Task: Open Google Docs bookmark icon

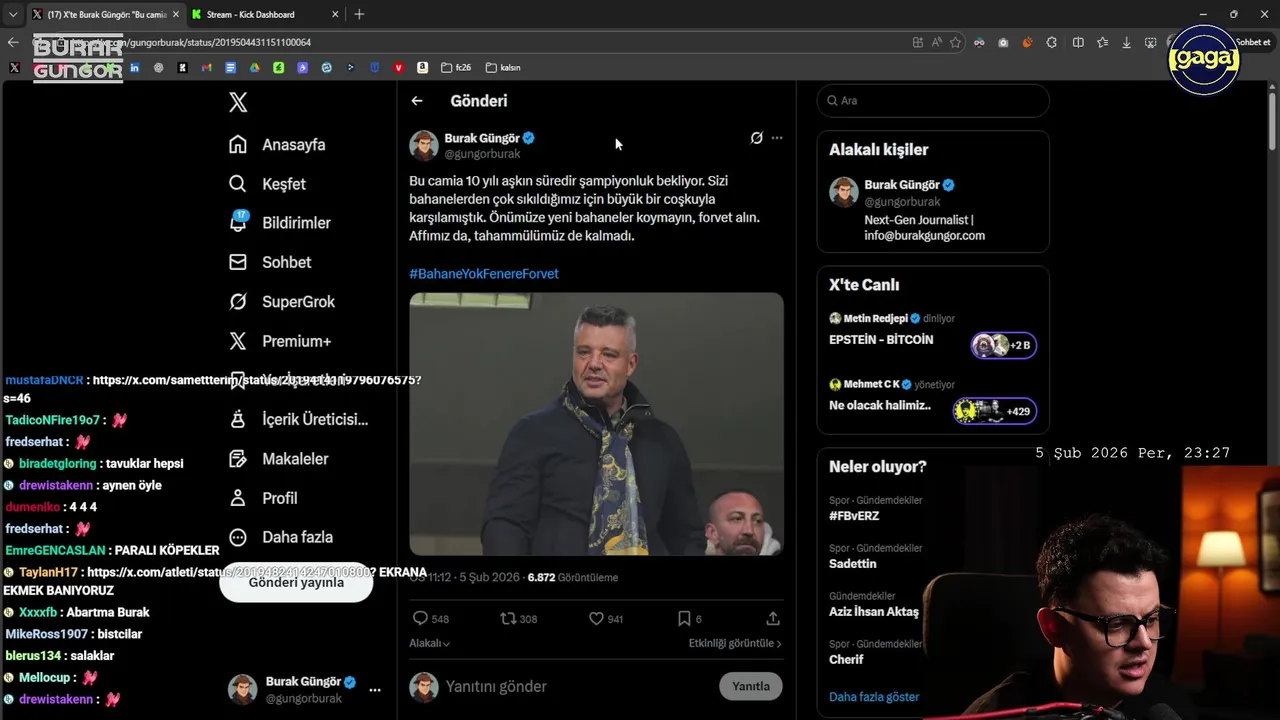Action: click(230, 68)
